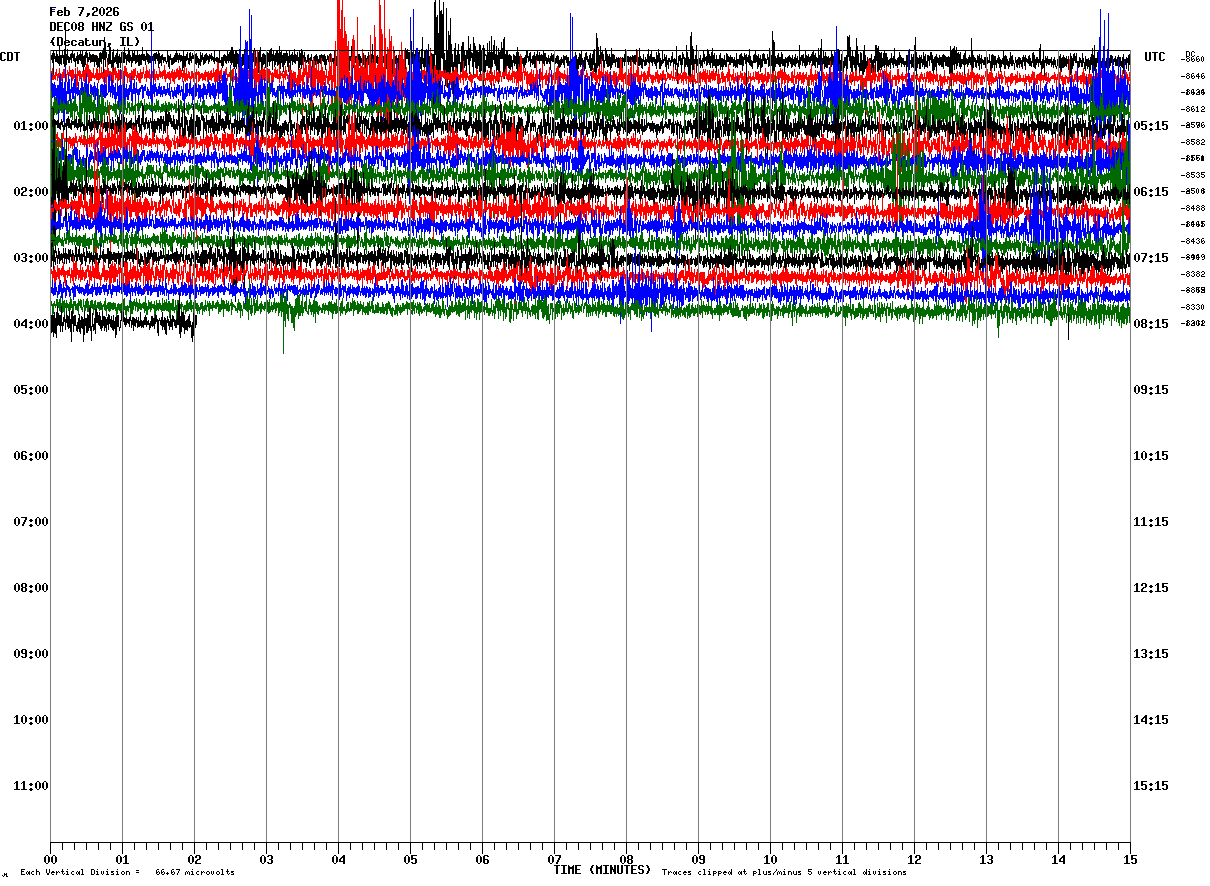Viewport: 1210px width, 886px height.
Task: Click minute tick label '09' on time axis
Action: click(x=698, y=859)
